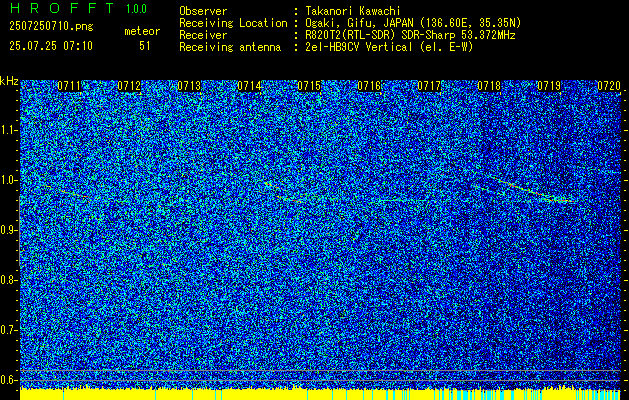Click the 0717 time marker
629x400 pixels.
[x=429, y=86]
